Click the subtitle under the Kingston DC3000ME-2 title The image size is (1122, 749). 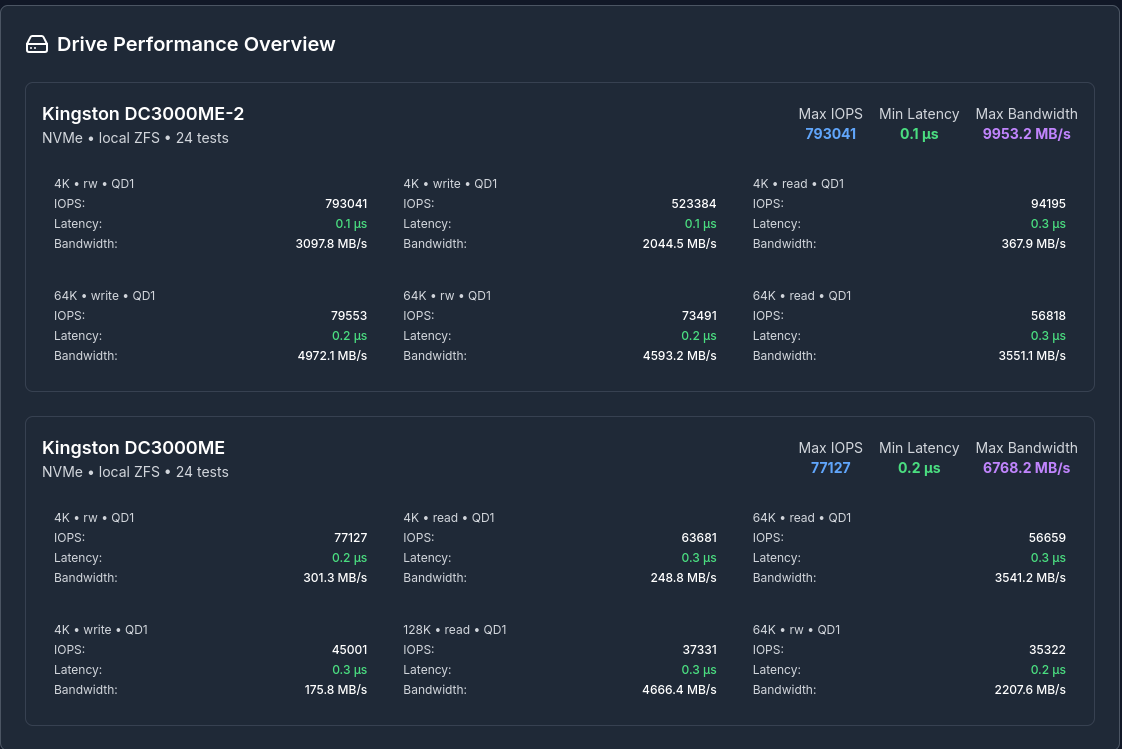click(x=135, y=138)
